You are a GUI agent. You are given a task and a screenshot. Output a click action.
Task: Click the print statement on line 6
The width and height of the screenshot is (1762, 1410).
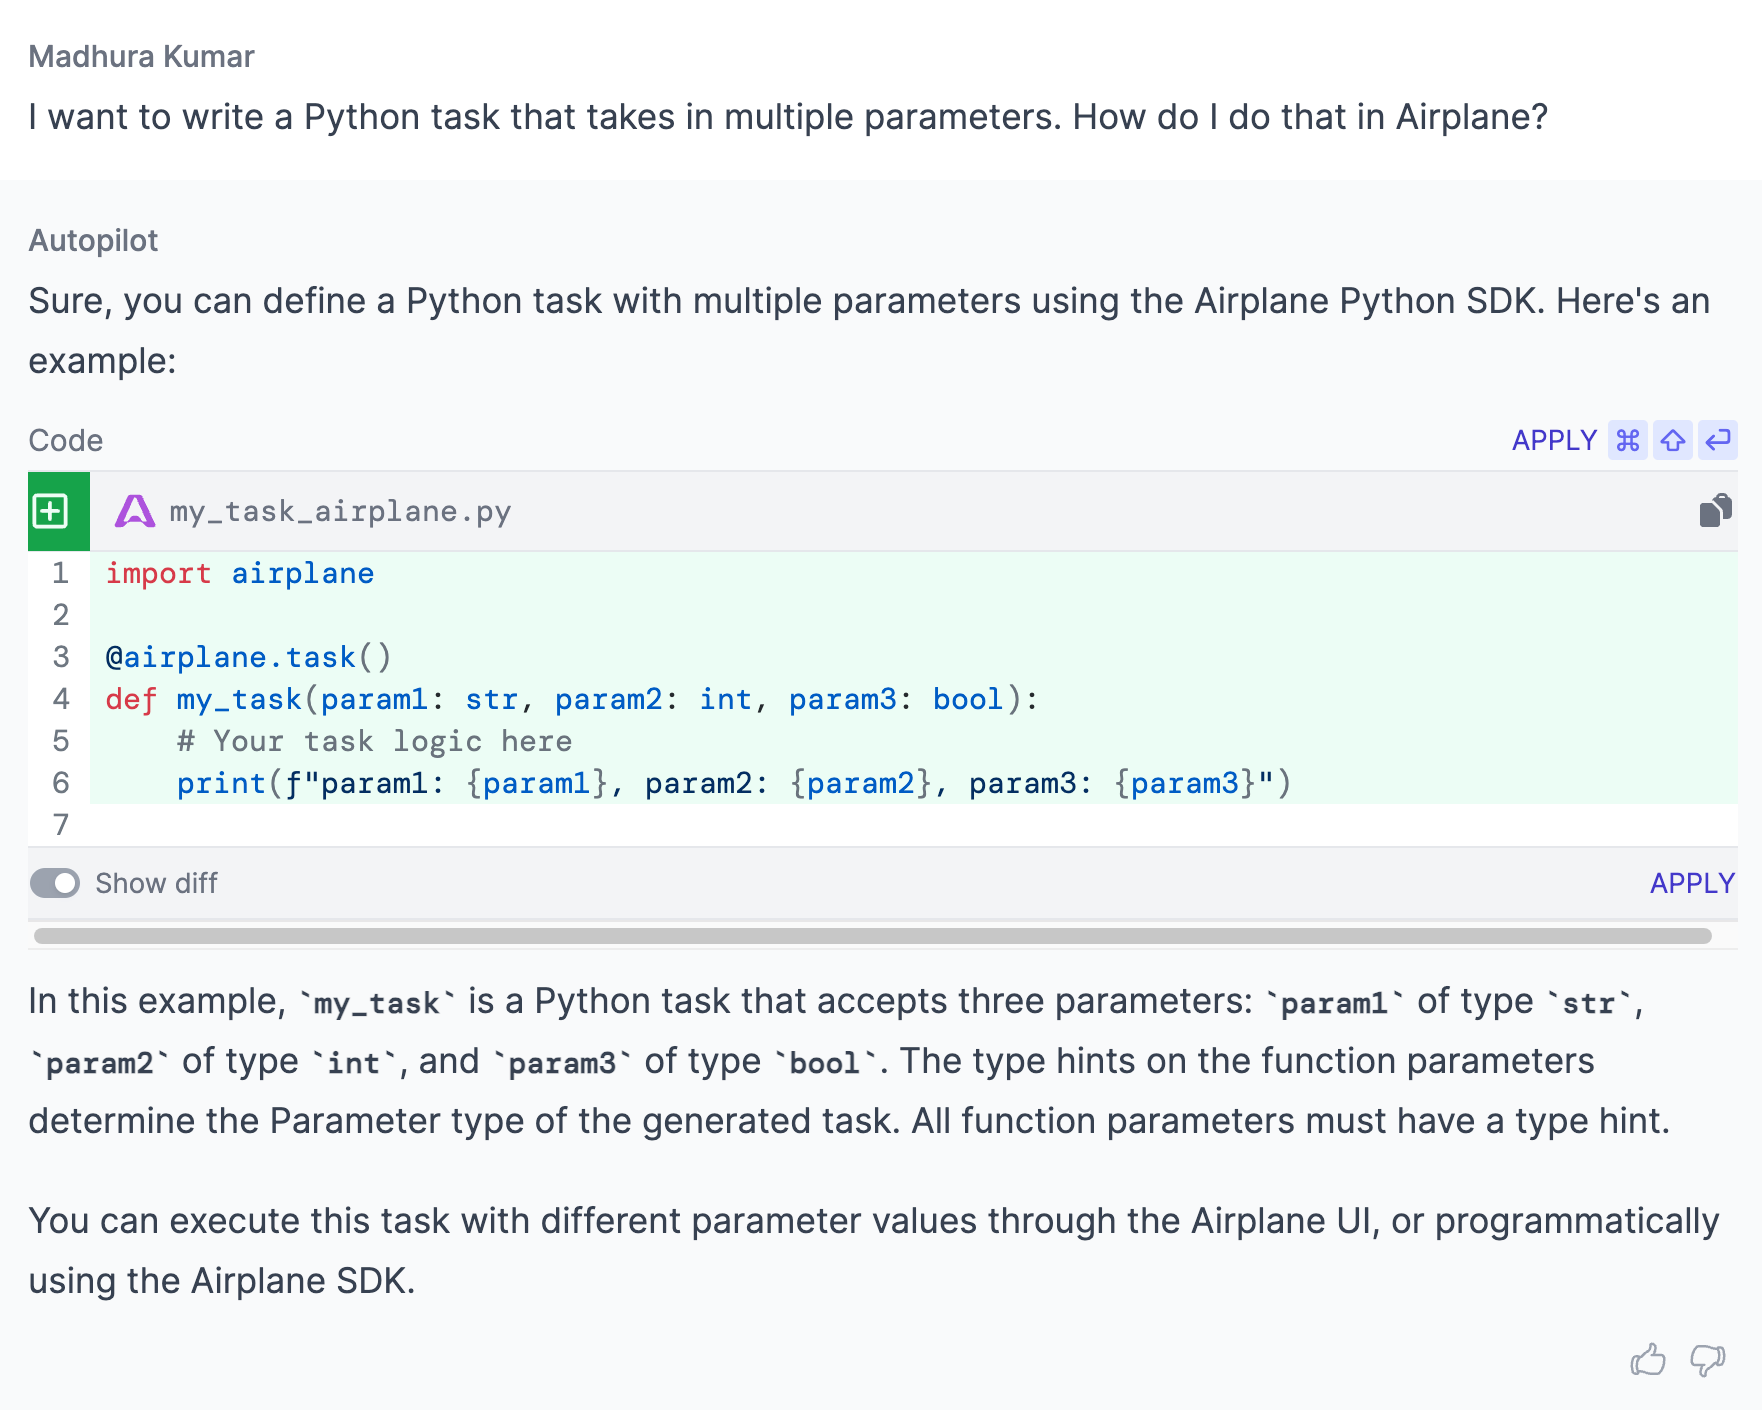[734, 783]
